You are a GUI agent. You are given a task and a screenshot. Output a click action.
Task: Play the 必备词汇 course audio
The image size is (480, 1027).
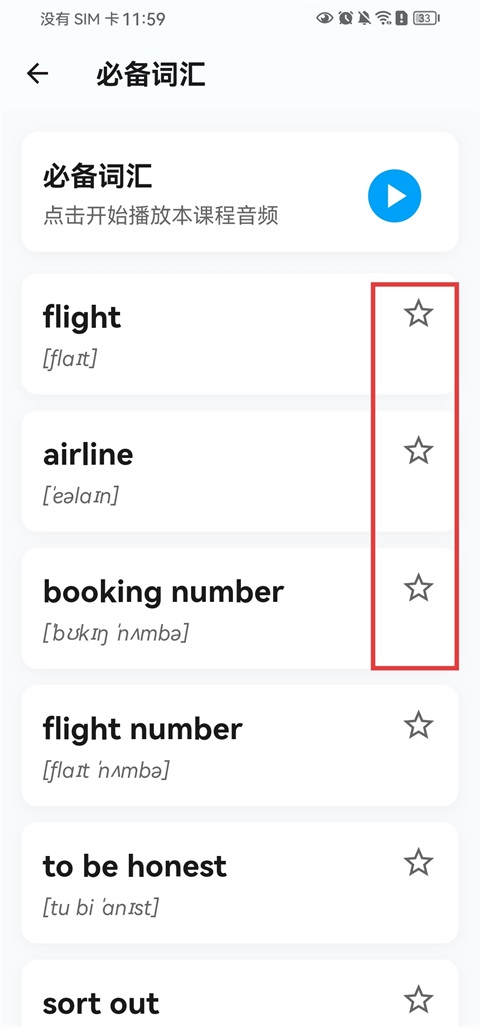coord(394,196)
